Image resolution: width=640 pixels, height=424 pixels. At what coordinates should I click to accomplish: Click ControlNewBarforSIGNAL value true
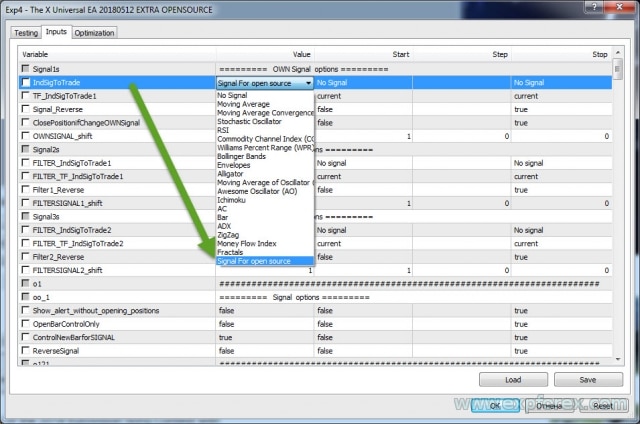tap(225, 337)
